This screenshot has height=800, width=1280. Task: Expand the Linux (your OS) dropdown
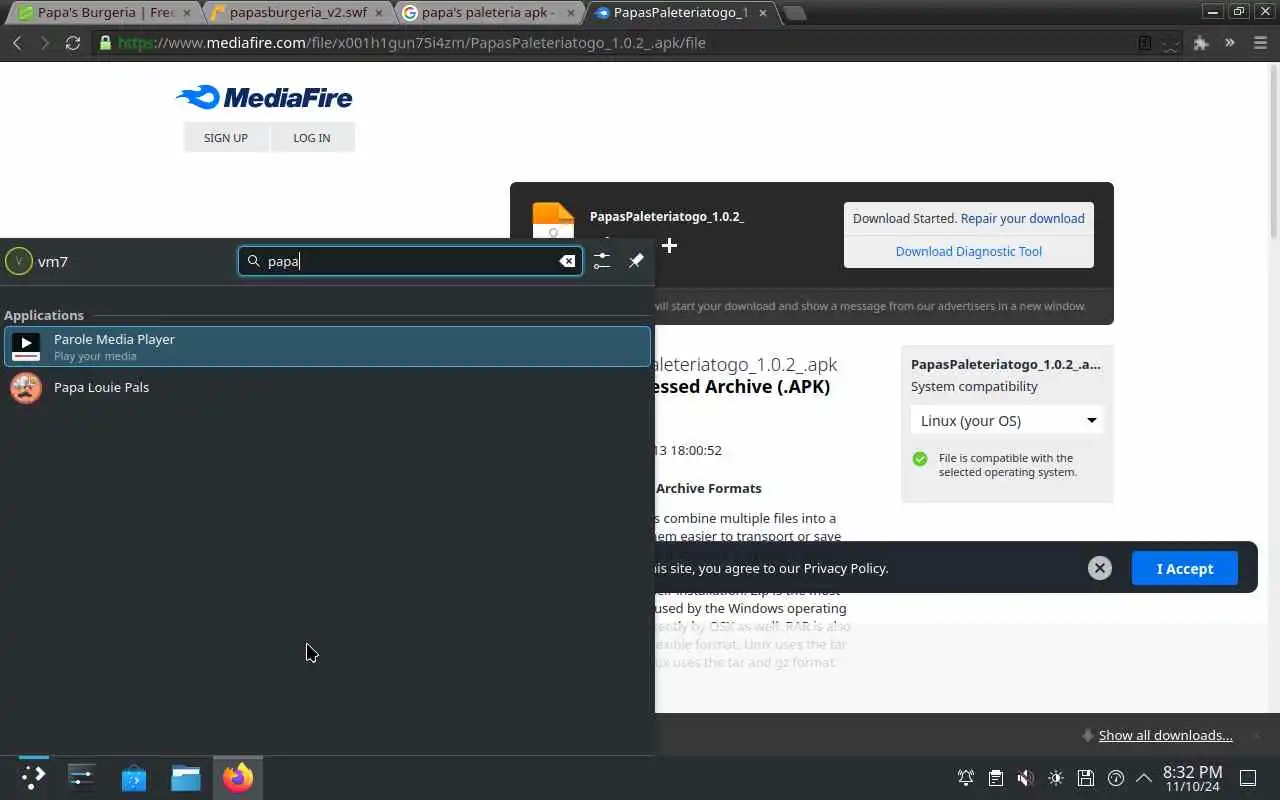tap(1007, 421)
